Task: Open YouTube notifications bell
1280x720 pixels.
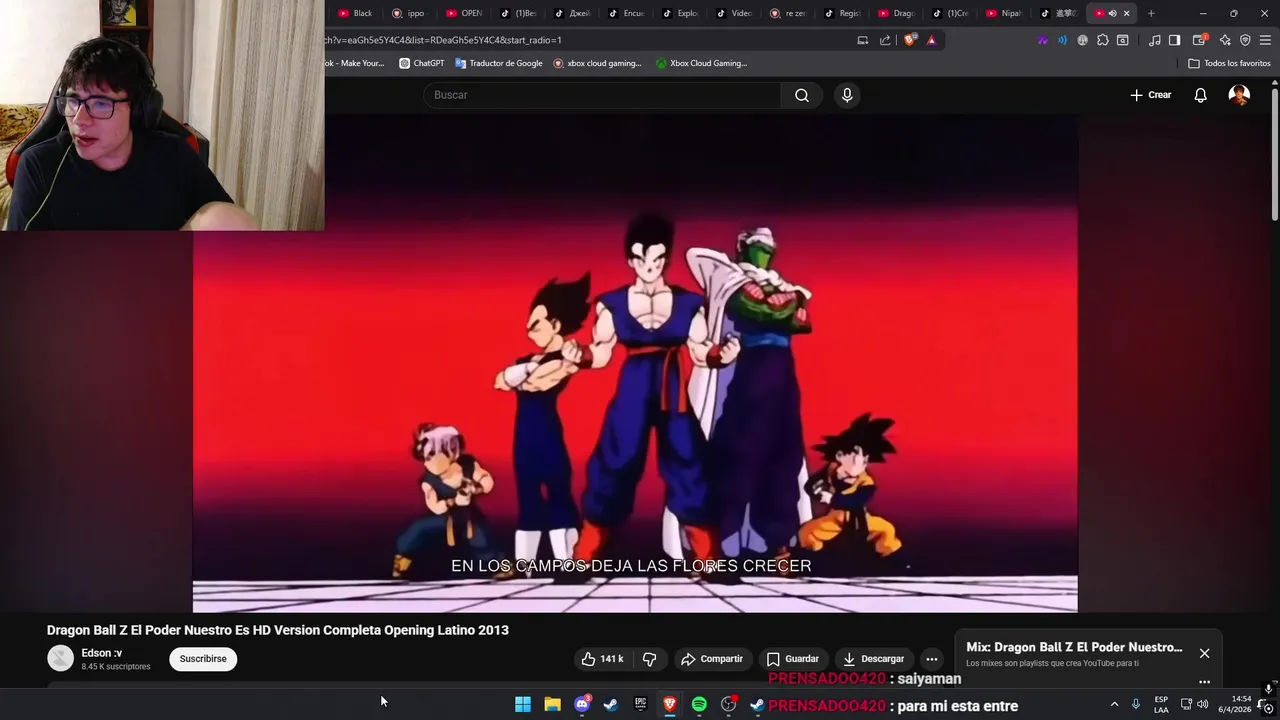Action: pyautogui.click(x=1200, y=95)
